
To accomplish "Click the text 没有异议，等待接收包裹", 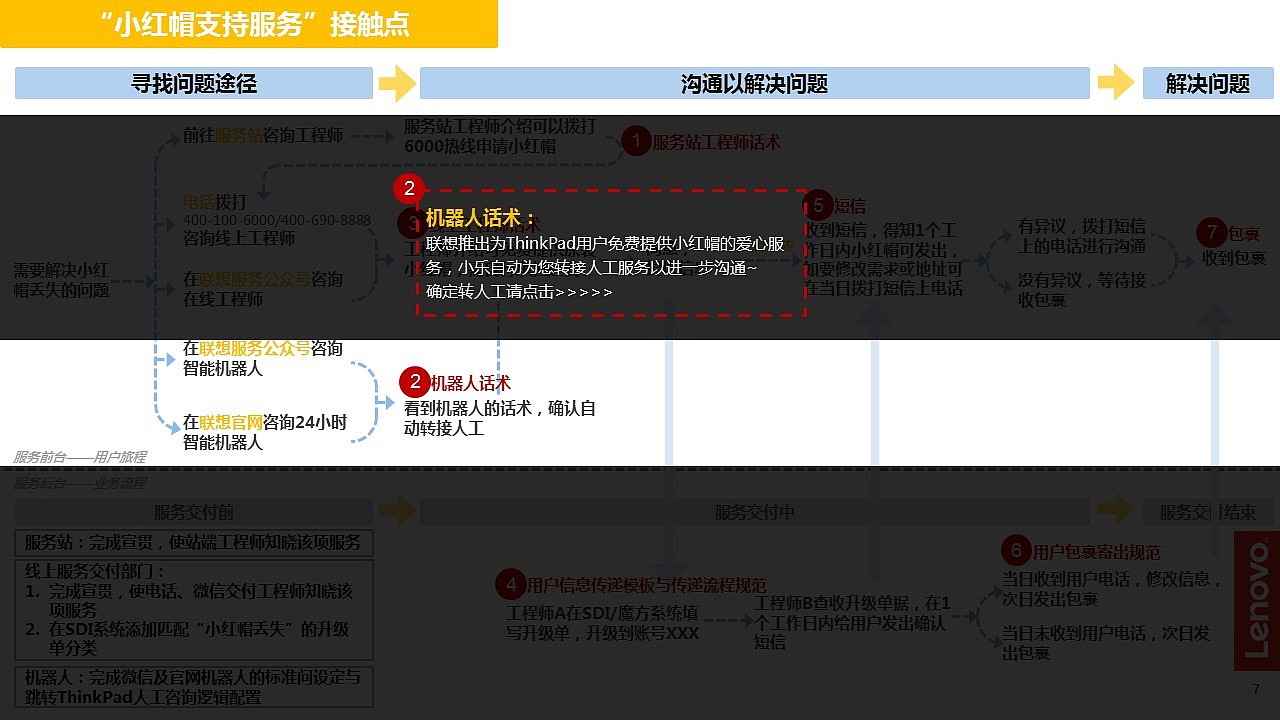I will click(x=1082, y=289).
